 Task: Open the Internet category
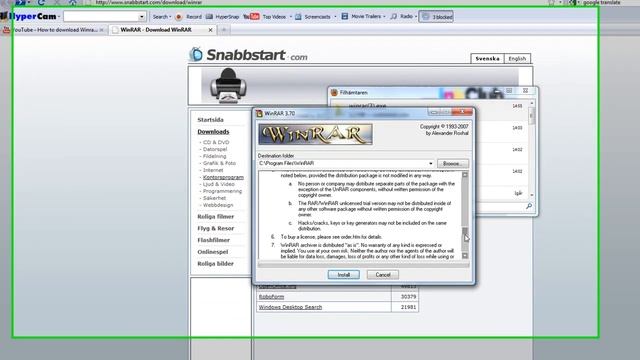click(213, 170)
